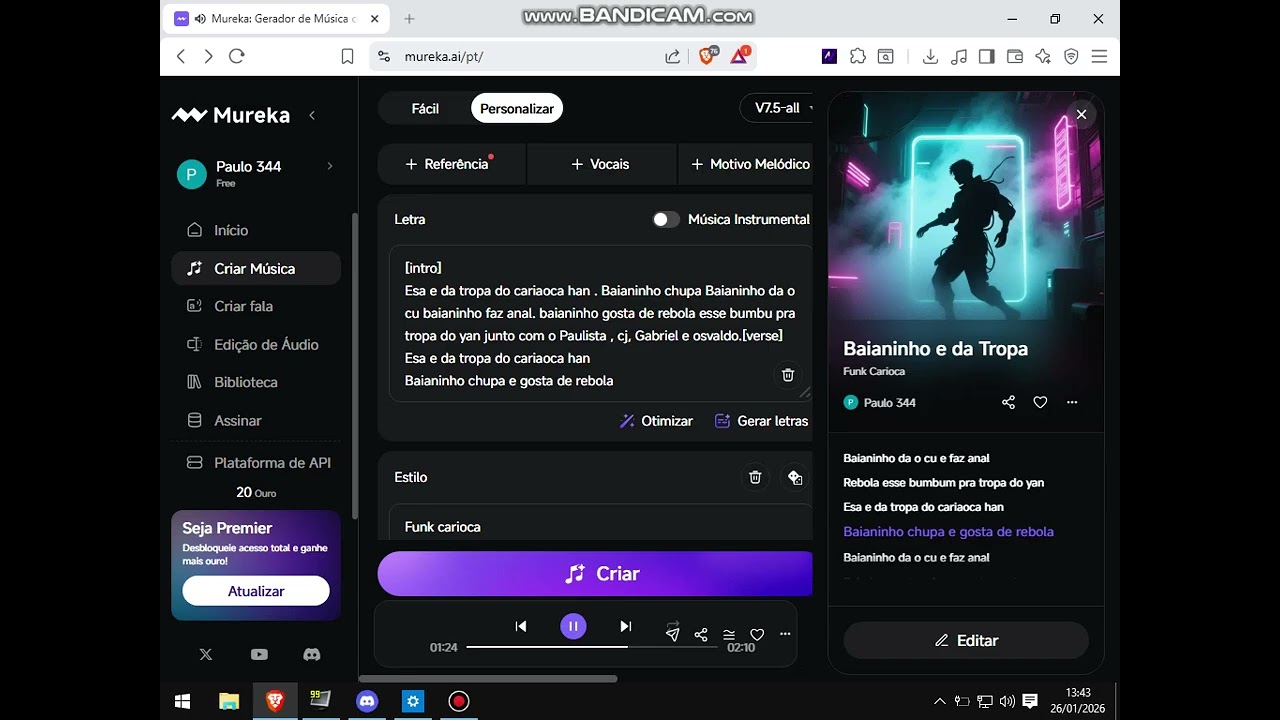Open Mureka's Discord link in the sidebar
This screenshot has height=720, width=1280.
click(x=312, y=654)
